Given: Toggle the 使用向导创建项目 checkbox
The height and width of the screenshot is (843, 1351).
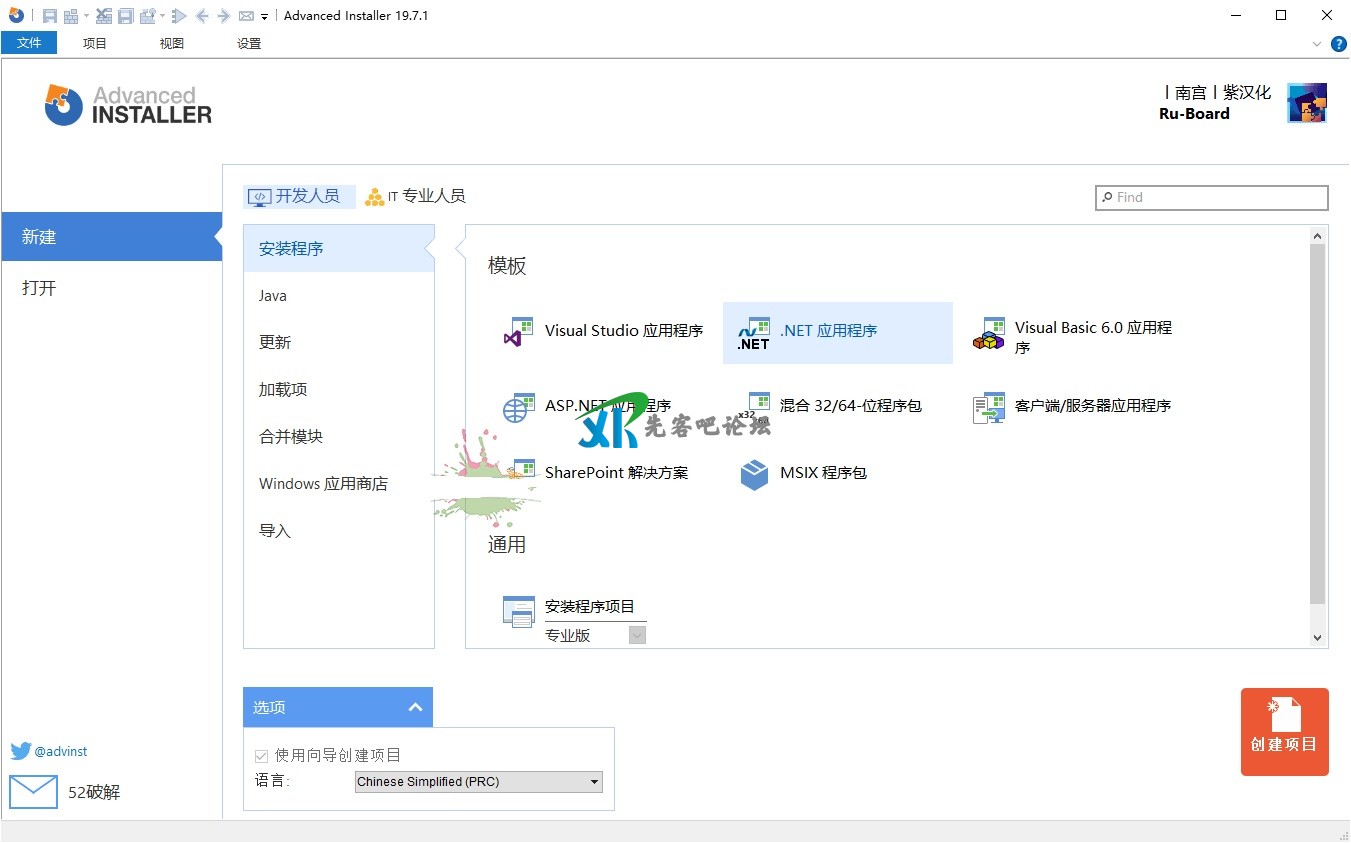Looking at the screenshot, I should pyautogui.click(x=262, y=756).
